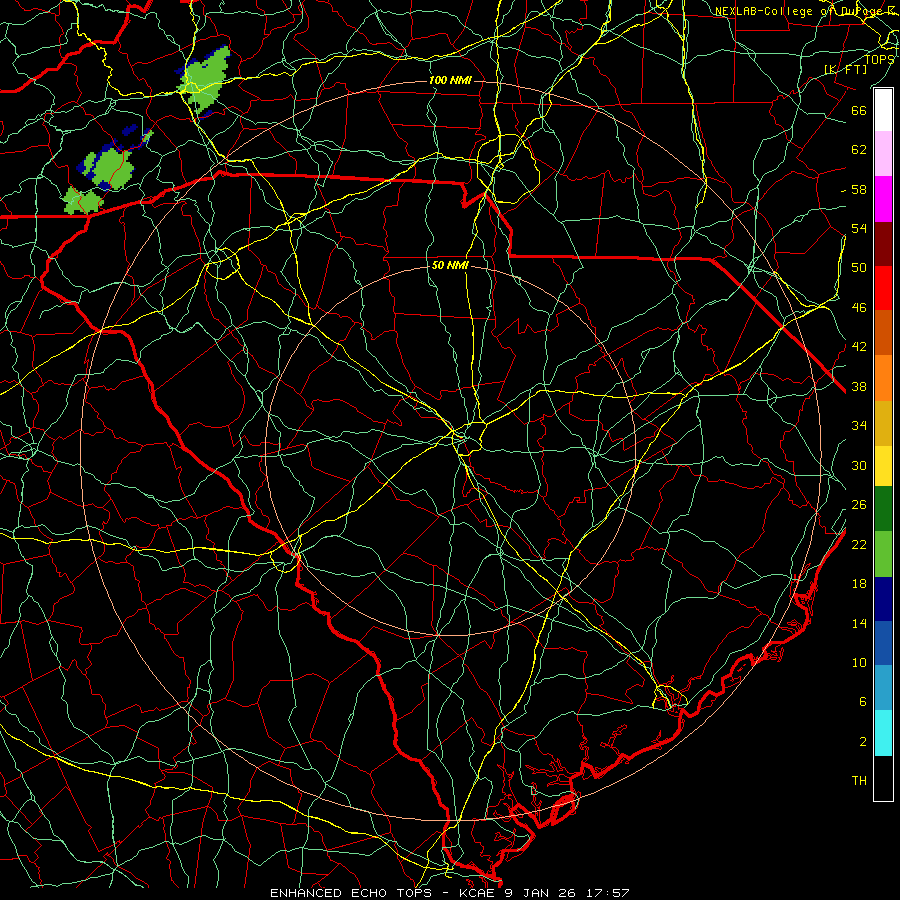Click the 62 value on the scale
This screenshot has height=900, width=900.
(859, 150)
